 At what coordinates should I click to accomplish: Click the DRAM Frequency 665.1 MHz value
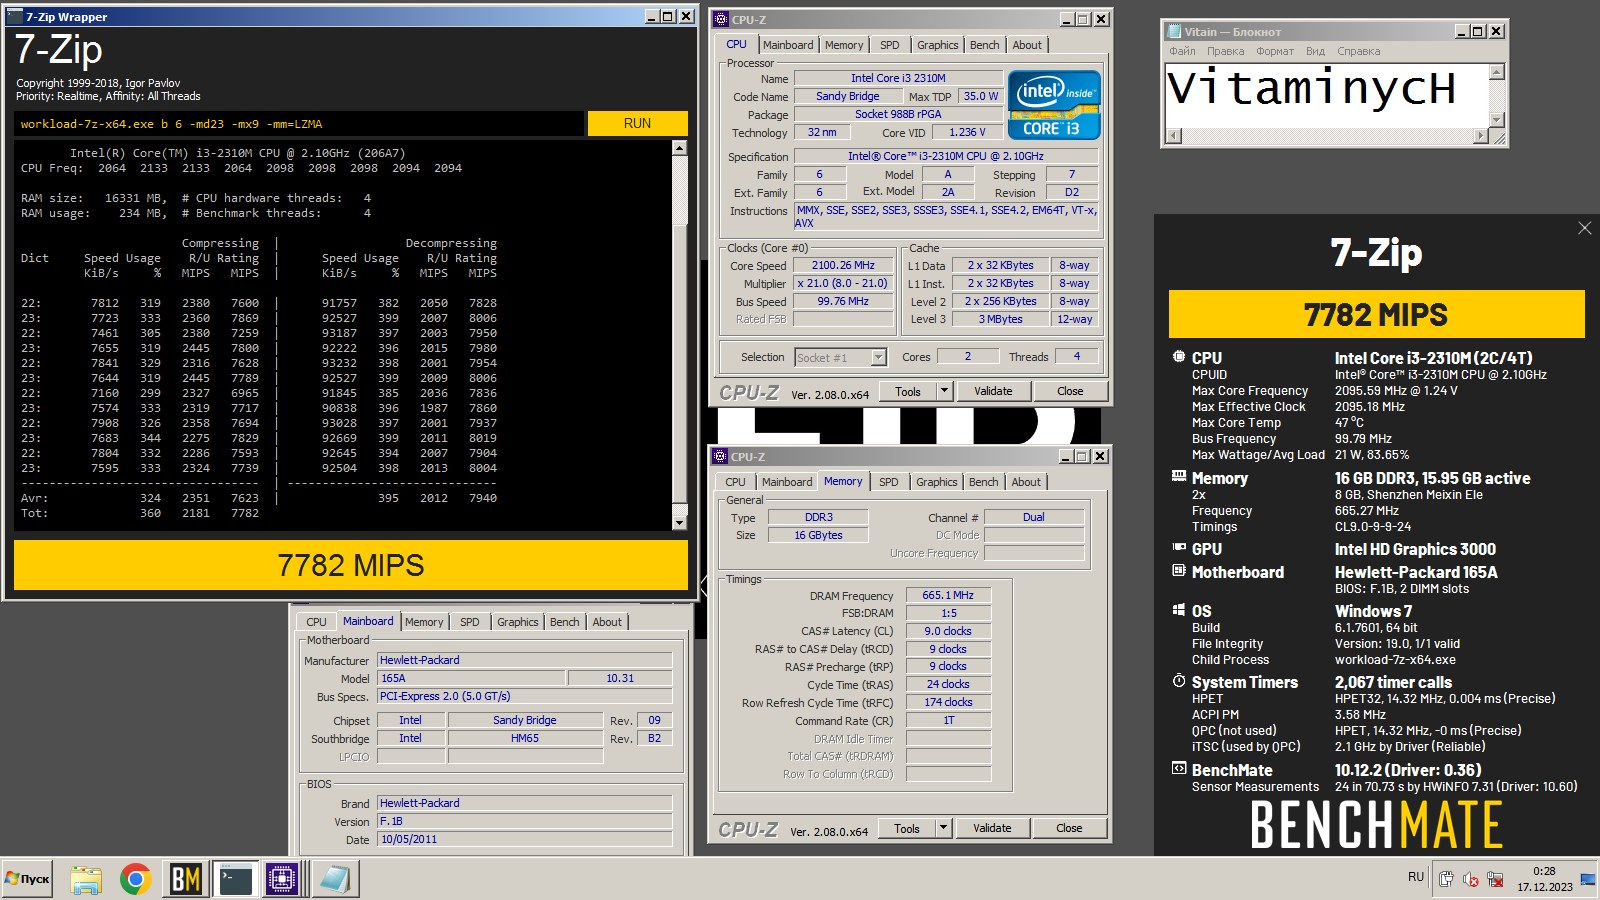point(948,595)
